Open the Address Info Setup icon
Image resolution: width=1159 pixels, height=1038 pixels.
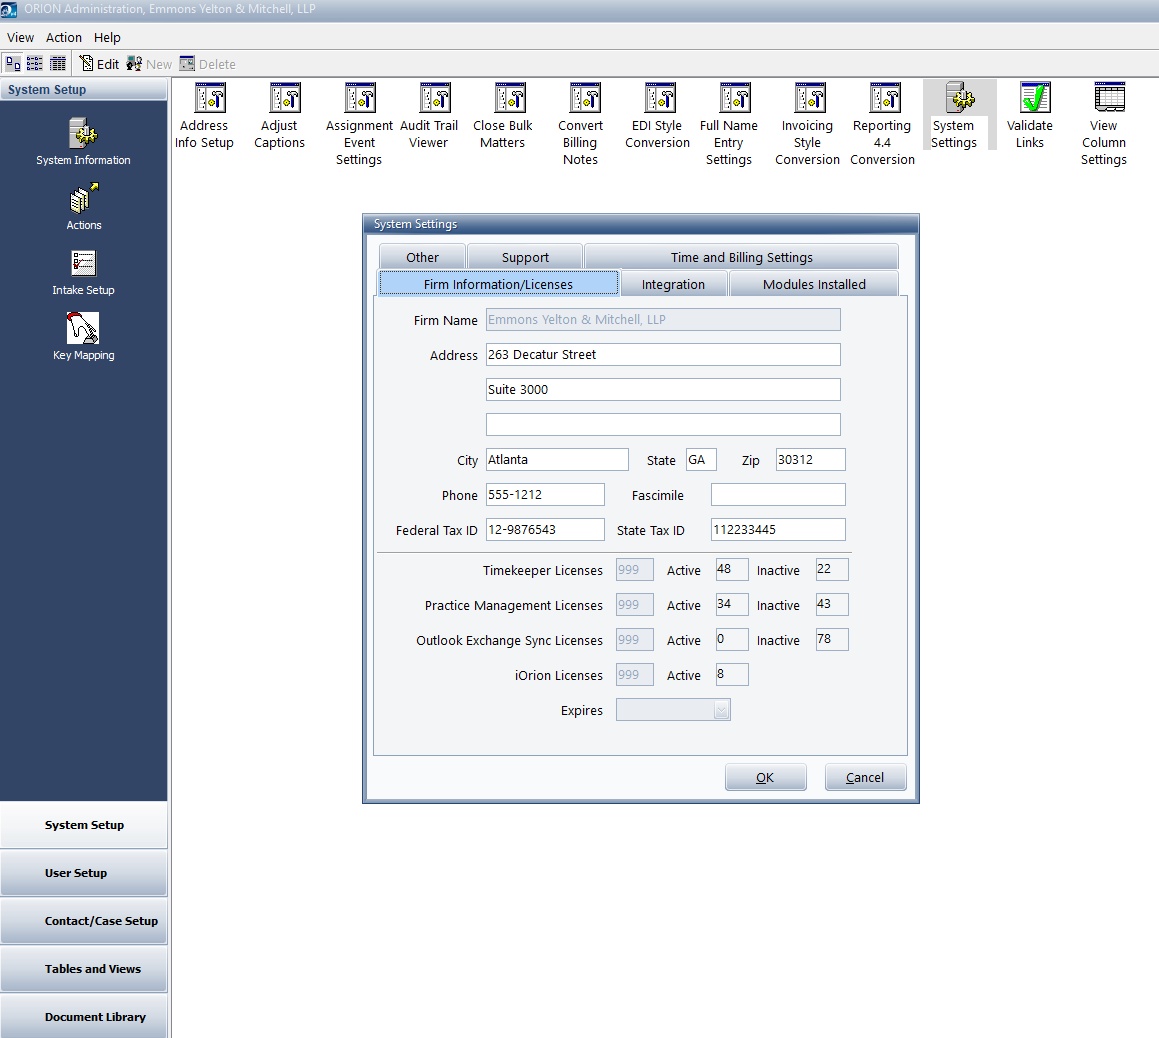204,116
